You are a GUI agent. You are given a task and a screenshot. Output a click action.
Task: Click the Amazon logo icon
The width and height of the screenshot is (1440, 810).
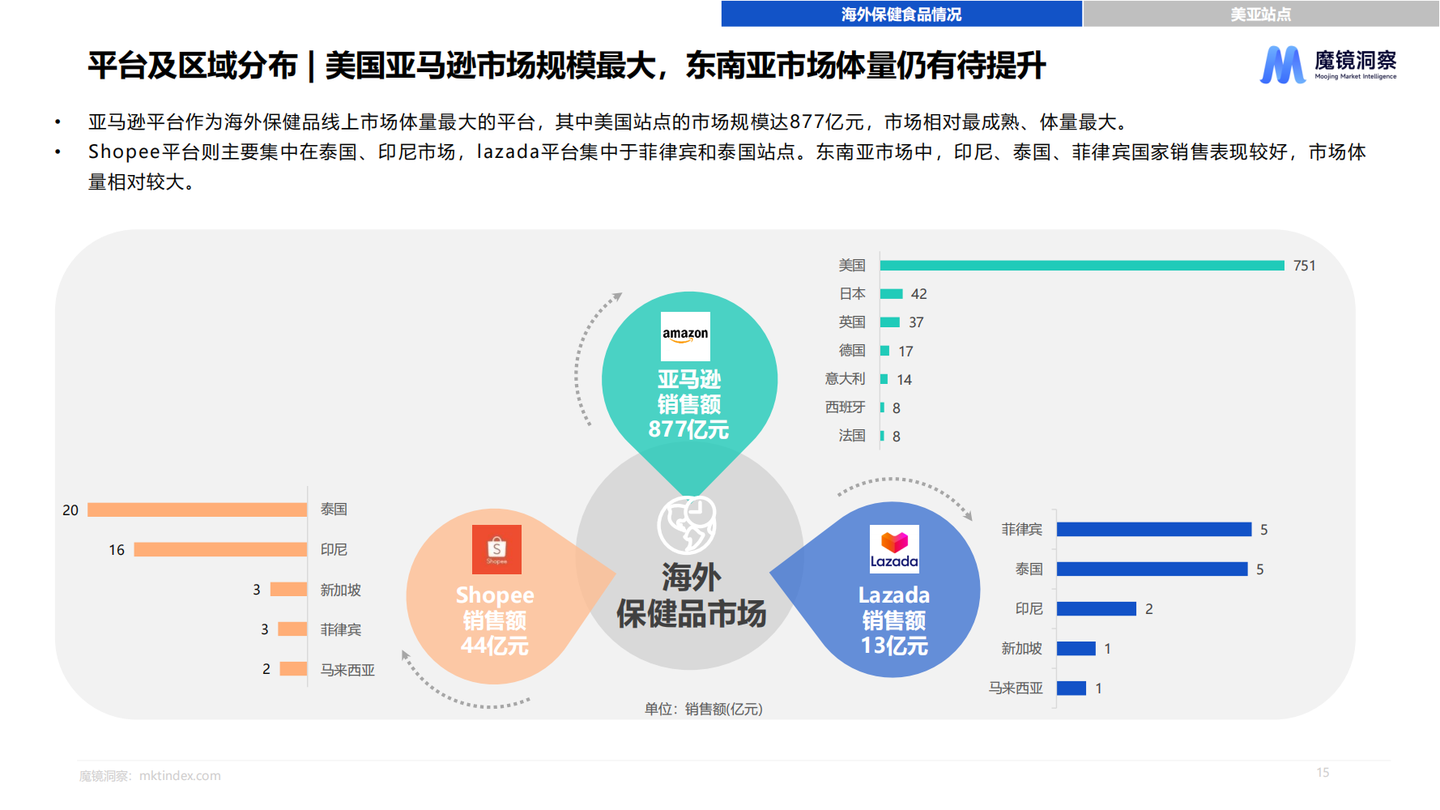tap(685, 336)
